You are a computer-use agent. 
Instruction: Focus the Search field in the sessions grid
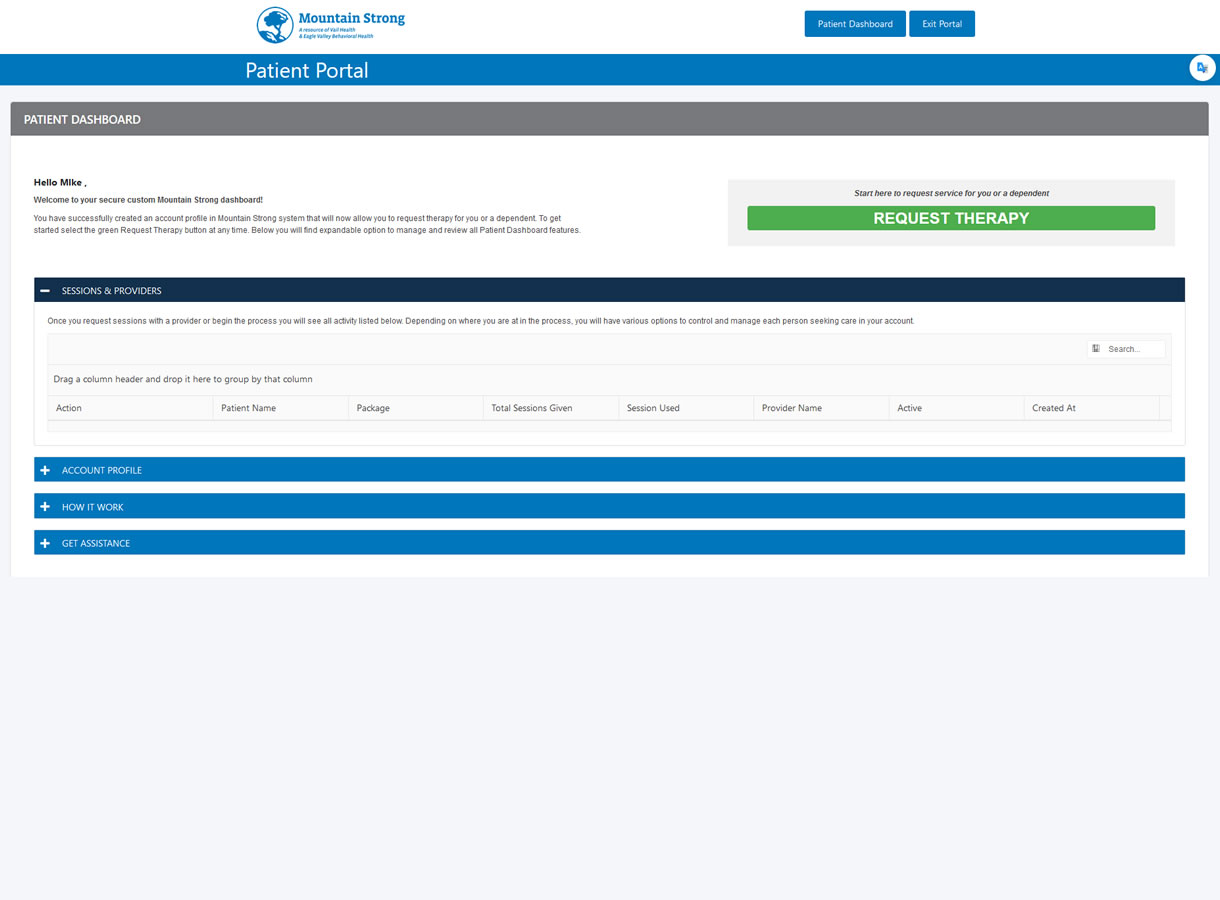coord(1134,349)
